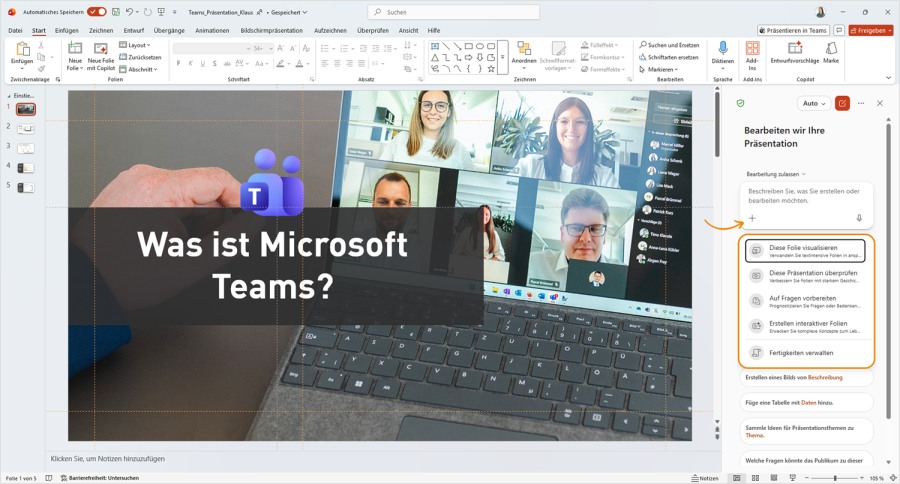The height and width of the screenshot is (484, 900).
Task: Select slide 4 thumbnail
Action: (x=26, y=168)
